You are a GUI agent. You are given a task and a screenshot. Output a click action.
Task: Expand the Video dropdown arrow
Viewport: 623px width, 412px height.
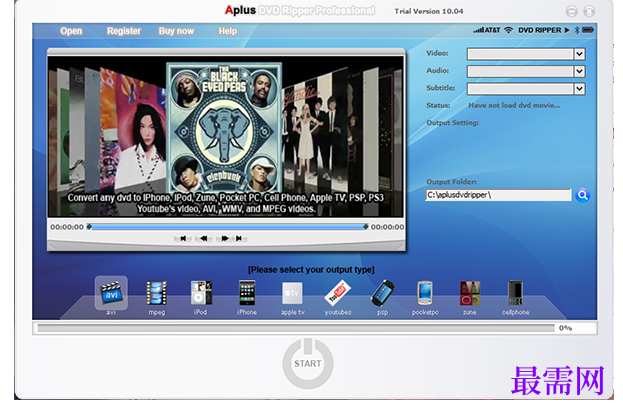[x=580, y=54]
